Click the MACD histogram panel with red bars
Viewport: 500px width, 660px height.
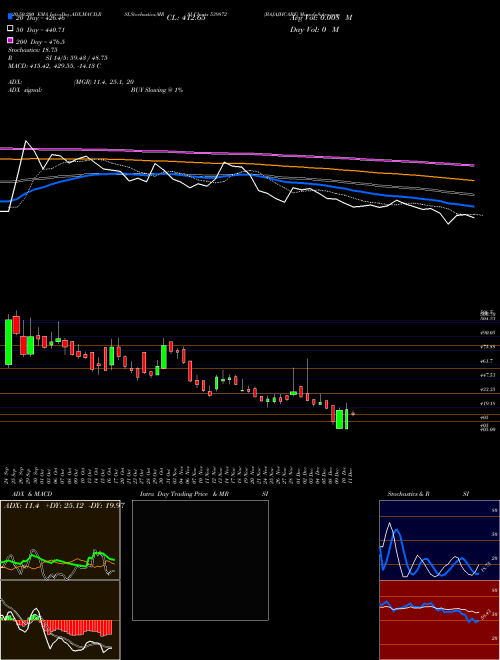click(x=60, y=620)
